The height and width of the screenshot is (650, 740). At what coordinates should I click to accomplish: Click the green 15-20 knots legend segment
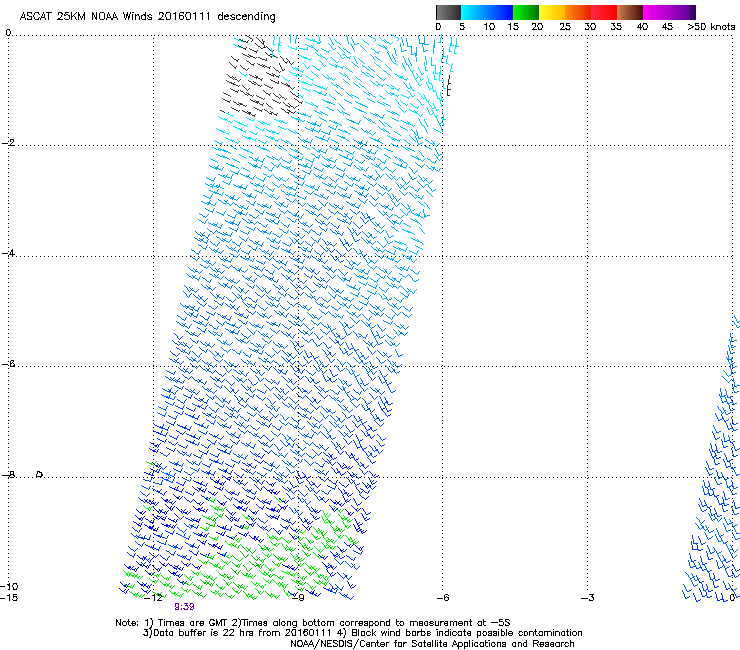pyautogui.click(x=526, y=12)
